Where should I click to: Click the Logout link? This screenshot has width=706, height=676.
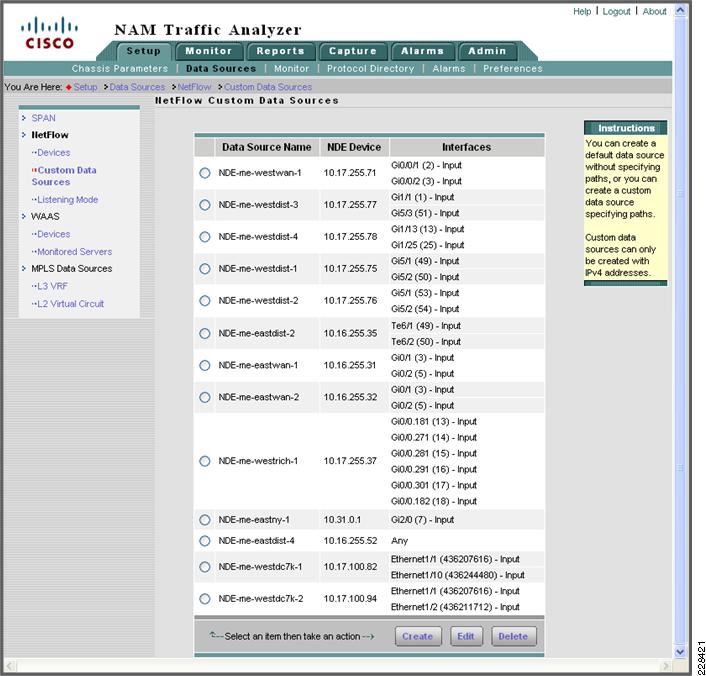click(616, 12)
